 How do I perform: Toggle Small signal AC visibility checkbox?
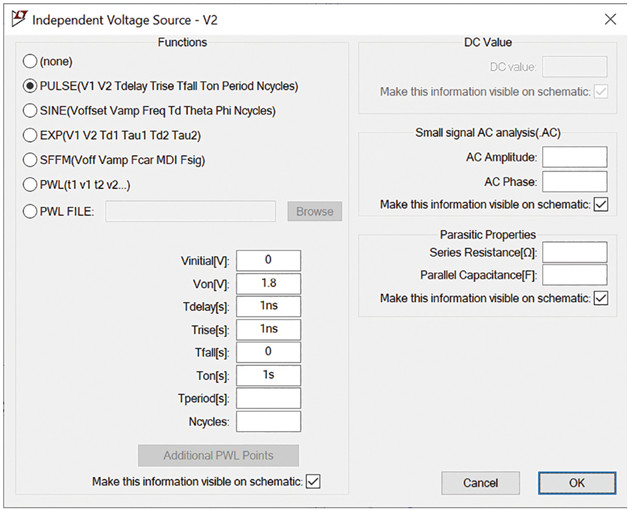[601, 204]
